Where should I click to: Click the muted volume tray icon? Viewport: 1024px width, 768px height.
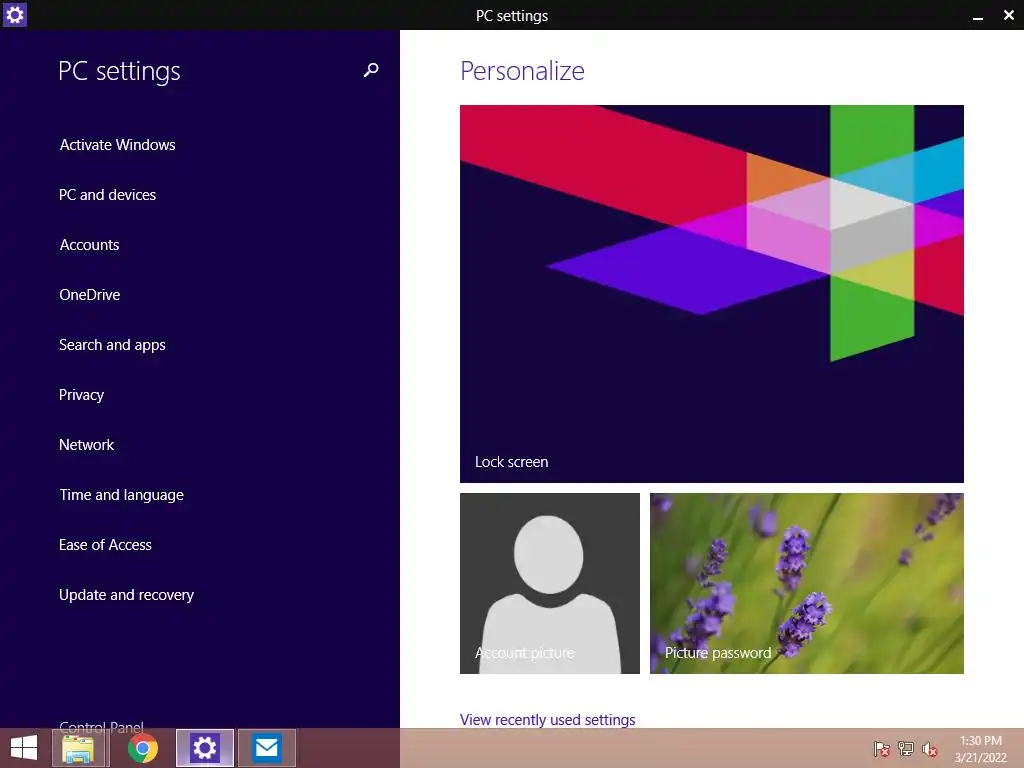929,749
